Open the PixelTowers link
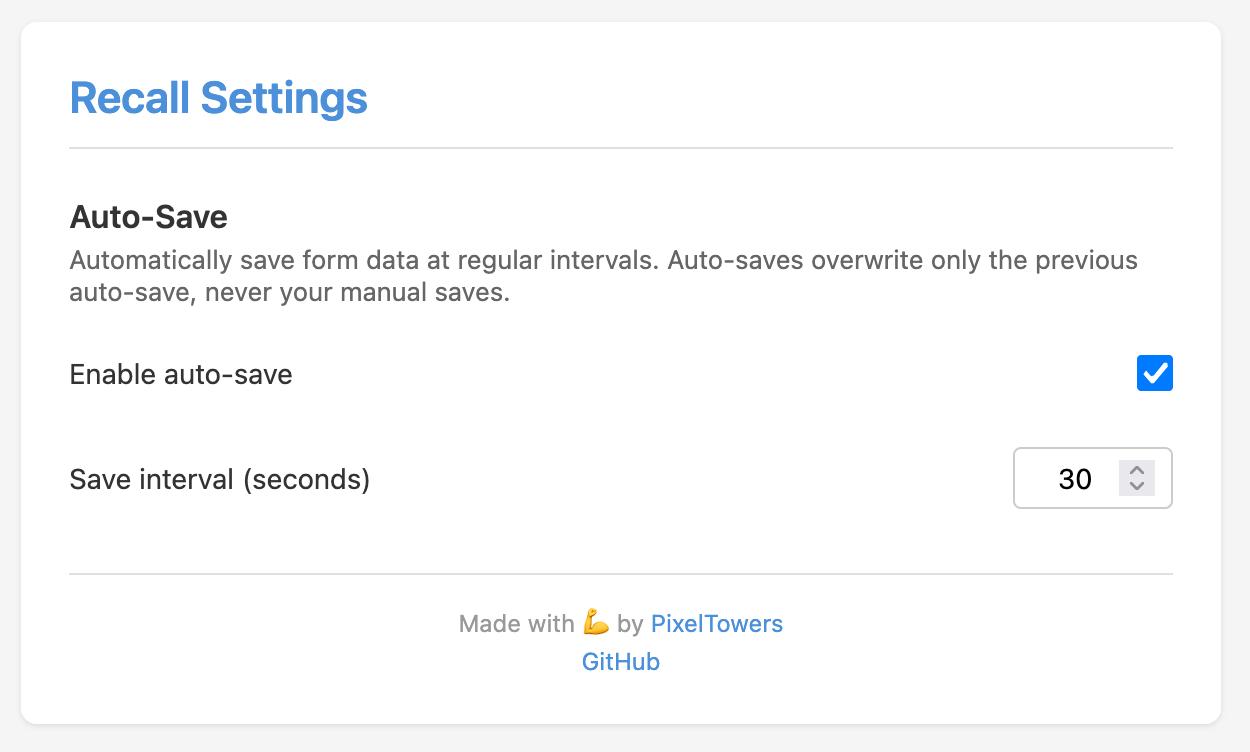Image resolution: width=1250 pixels, height=752 pixels. (x=717, y=623)
